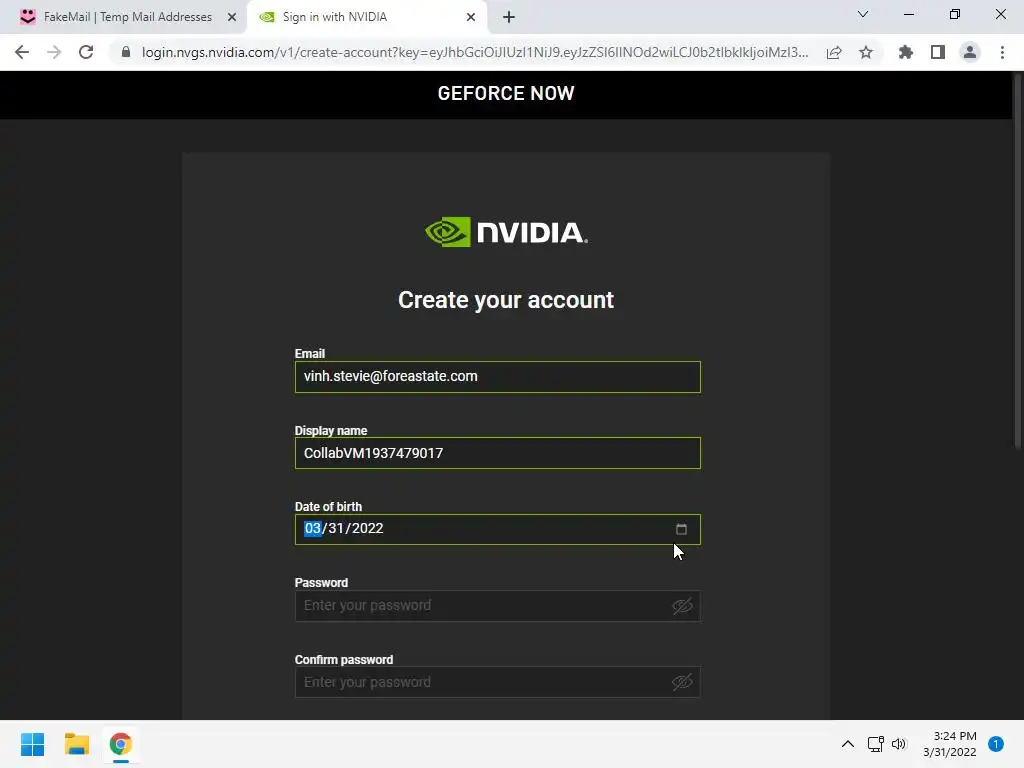Viewport: 1024px width, 768px height.
Task: Open the browser side panel
Action: click(x=938, y=52)
